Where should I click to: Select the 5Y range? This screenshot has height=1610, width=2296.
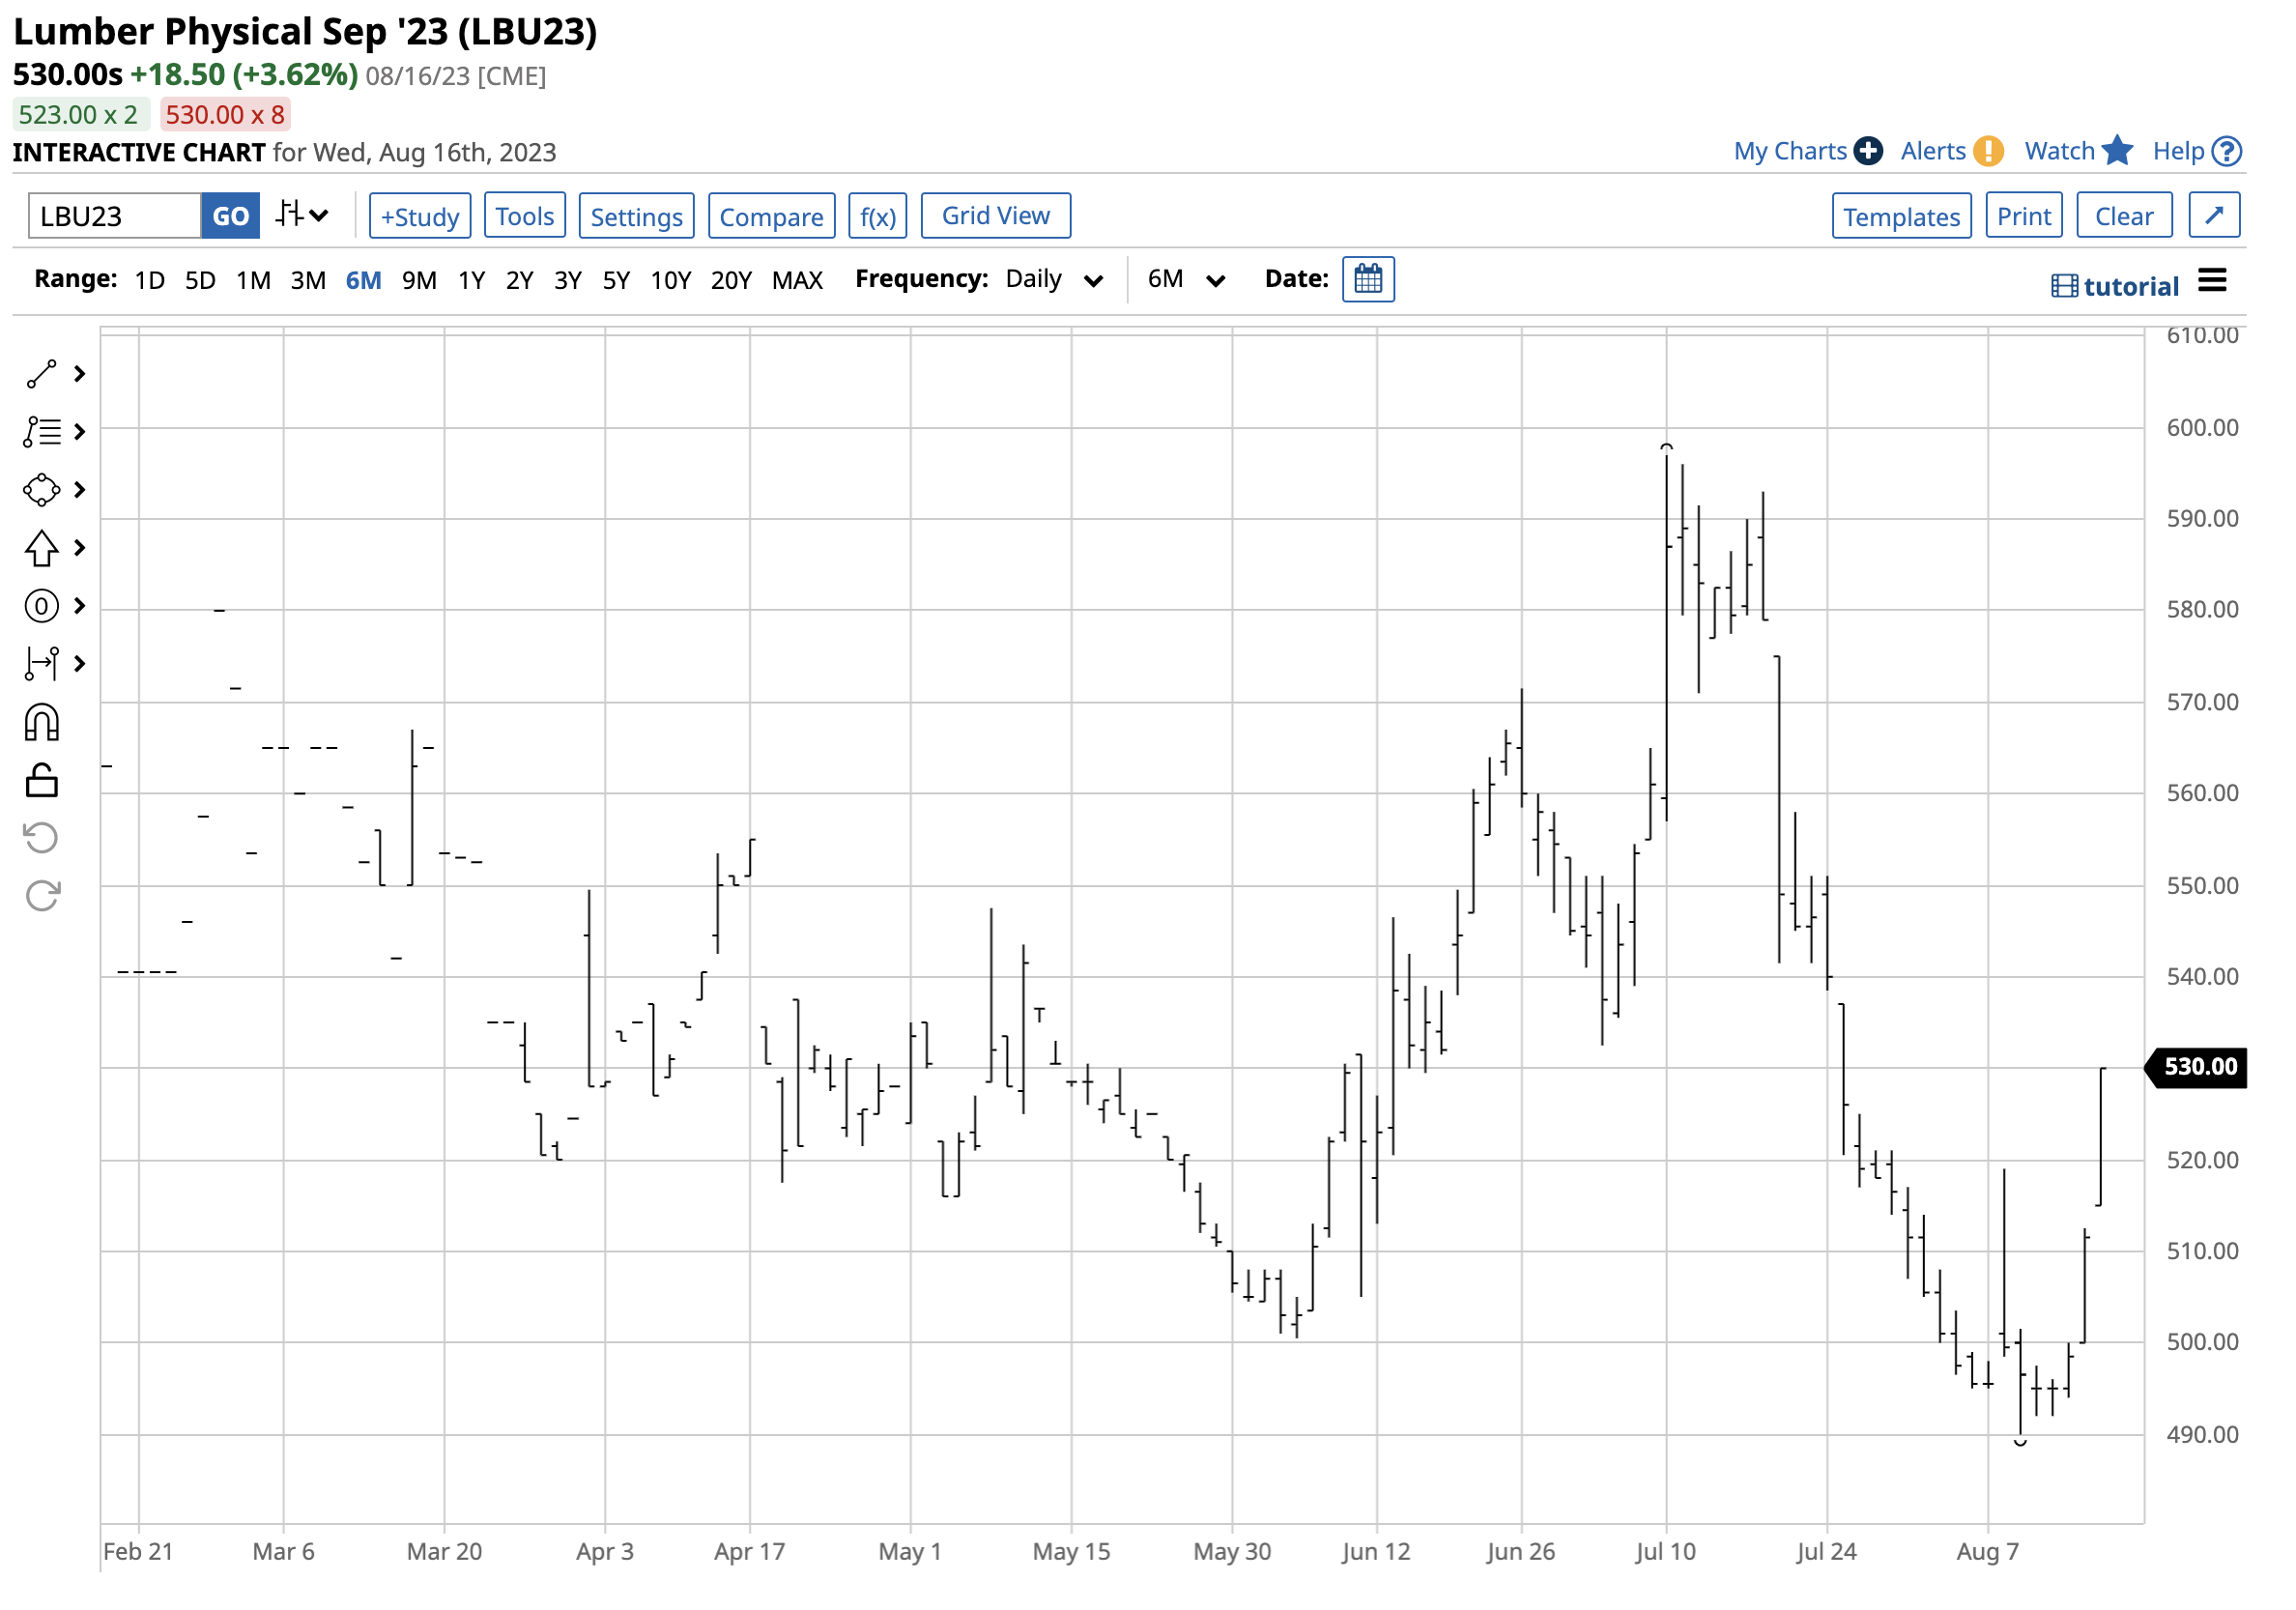616,280
